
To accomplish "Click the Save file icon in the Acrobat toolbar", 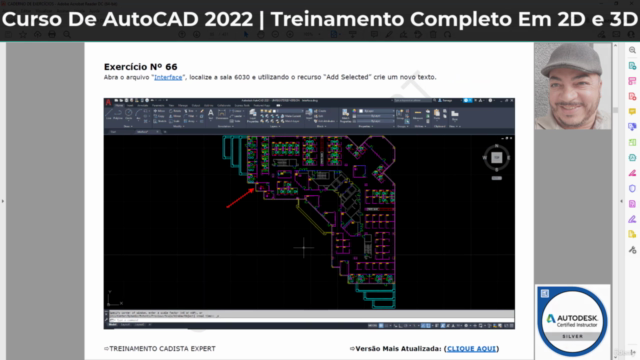I will click(x=8, y=35).
